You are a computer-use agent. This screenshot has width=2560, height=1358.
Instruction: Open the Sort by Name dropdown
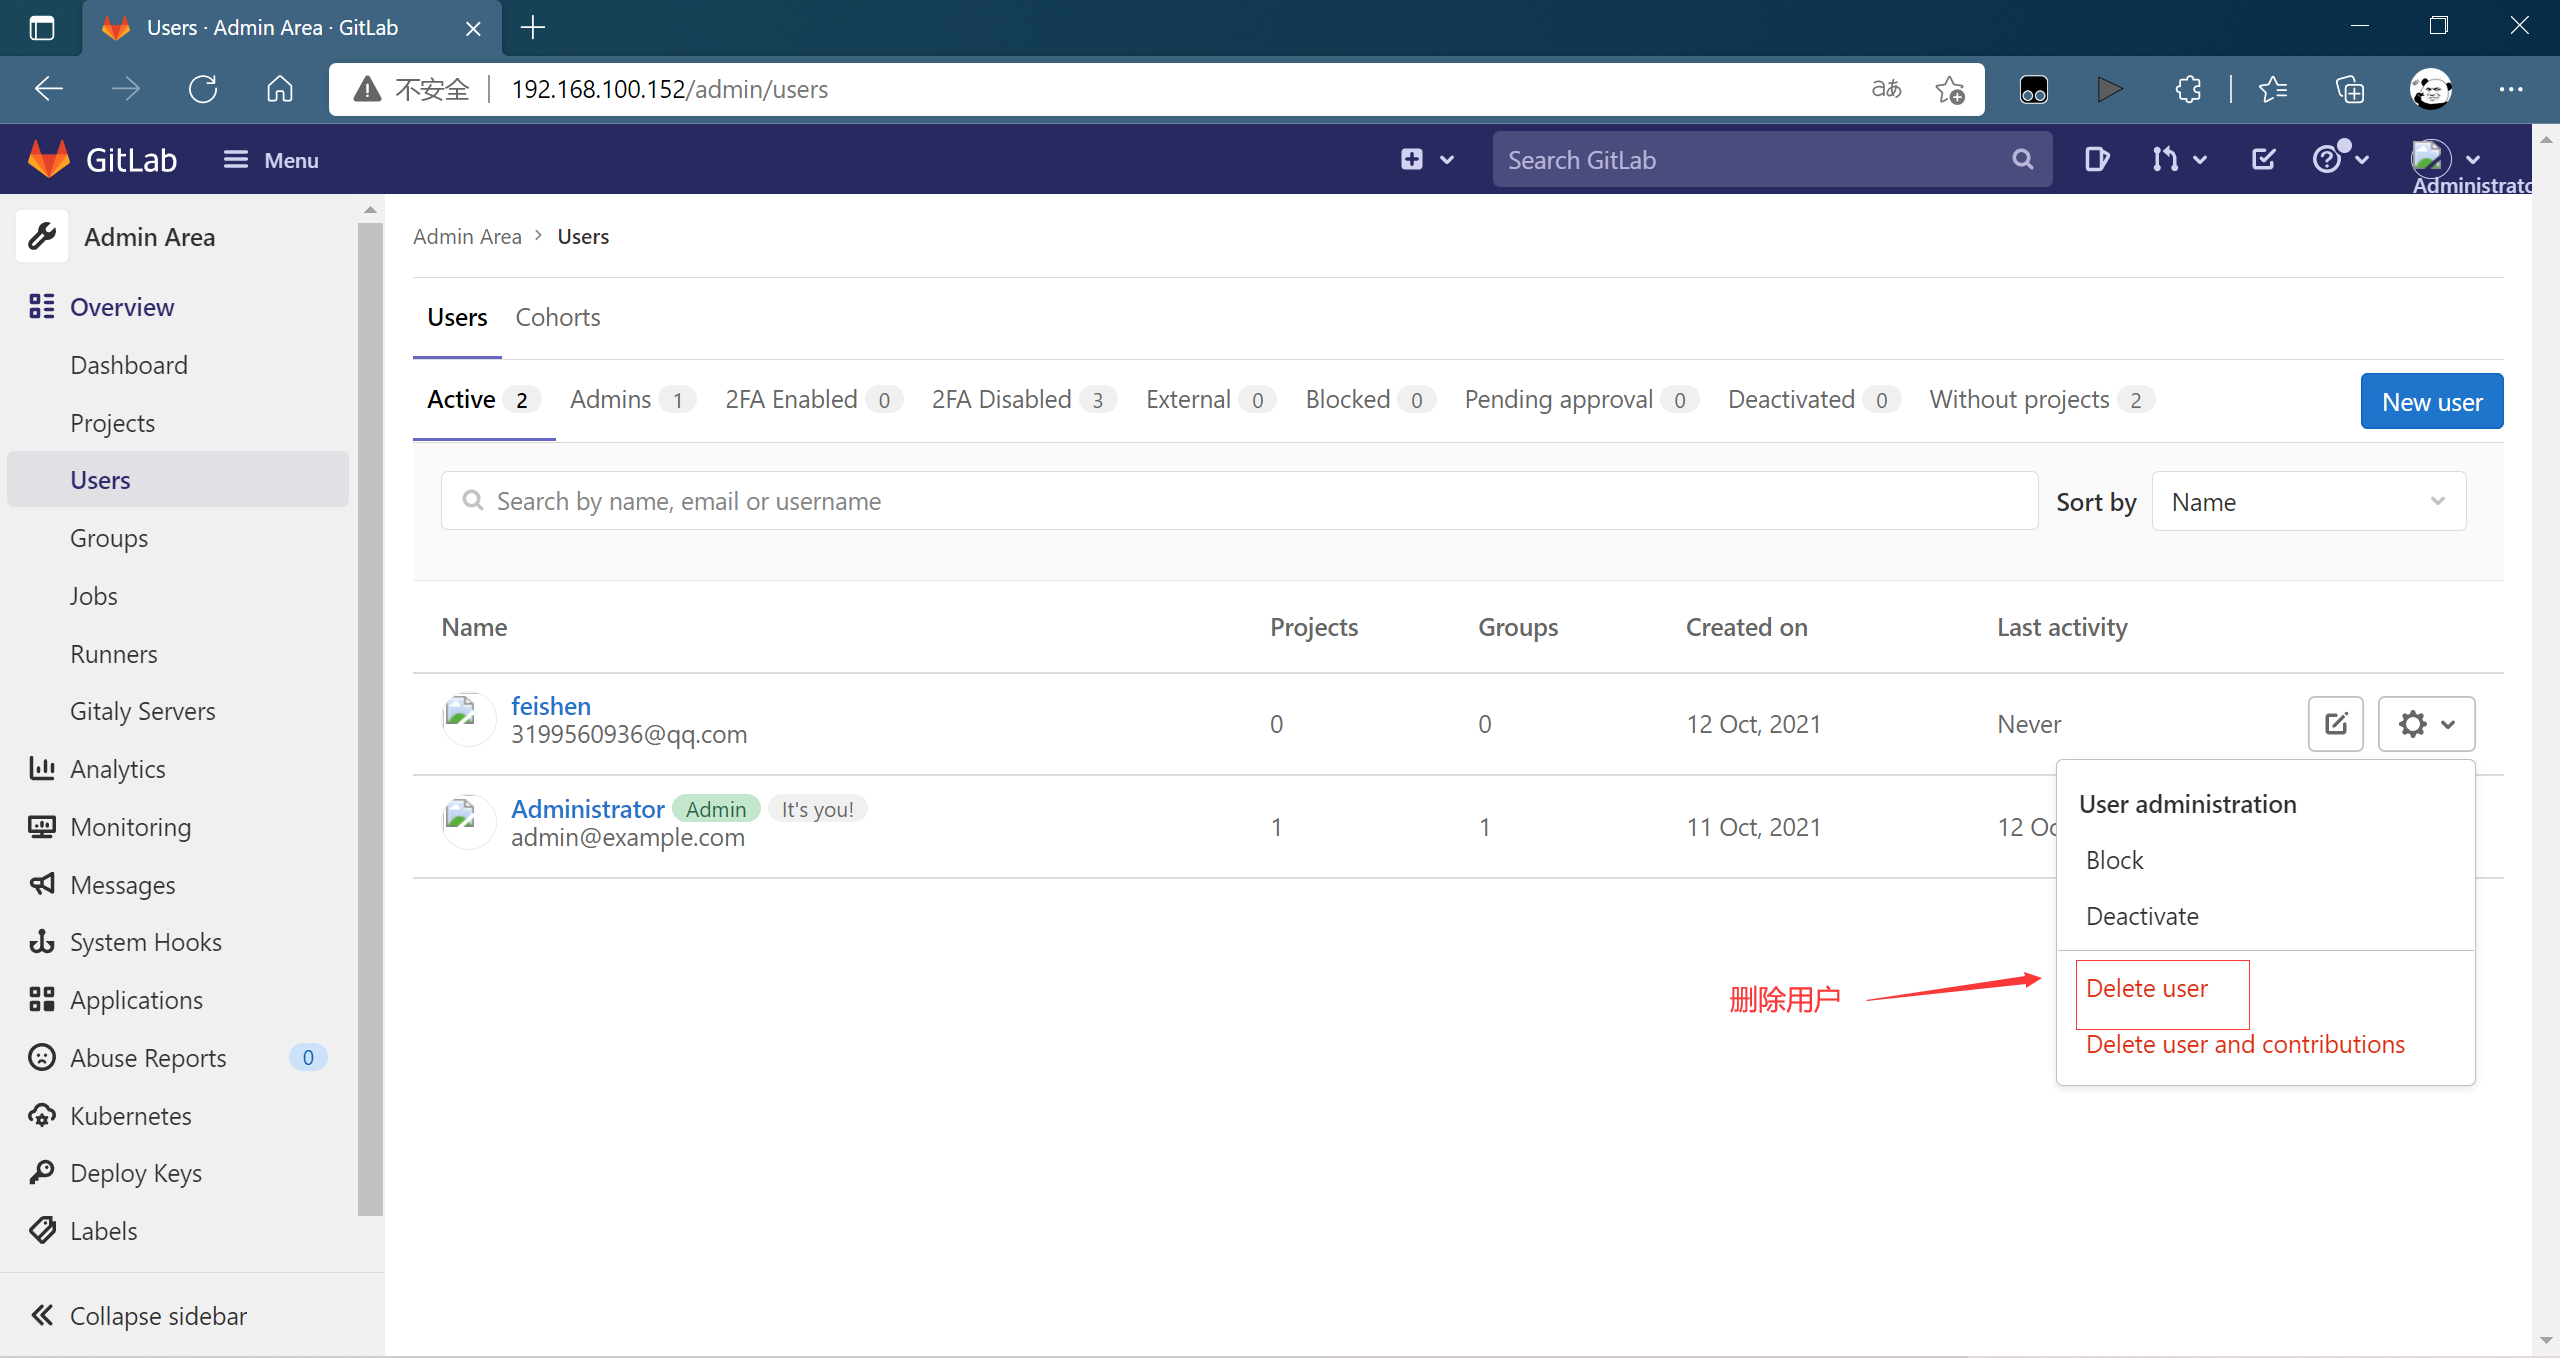2308,502
